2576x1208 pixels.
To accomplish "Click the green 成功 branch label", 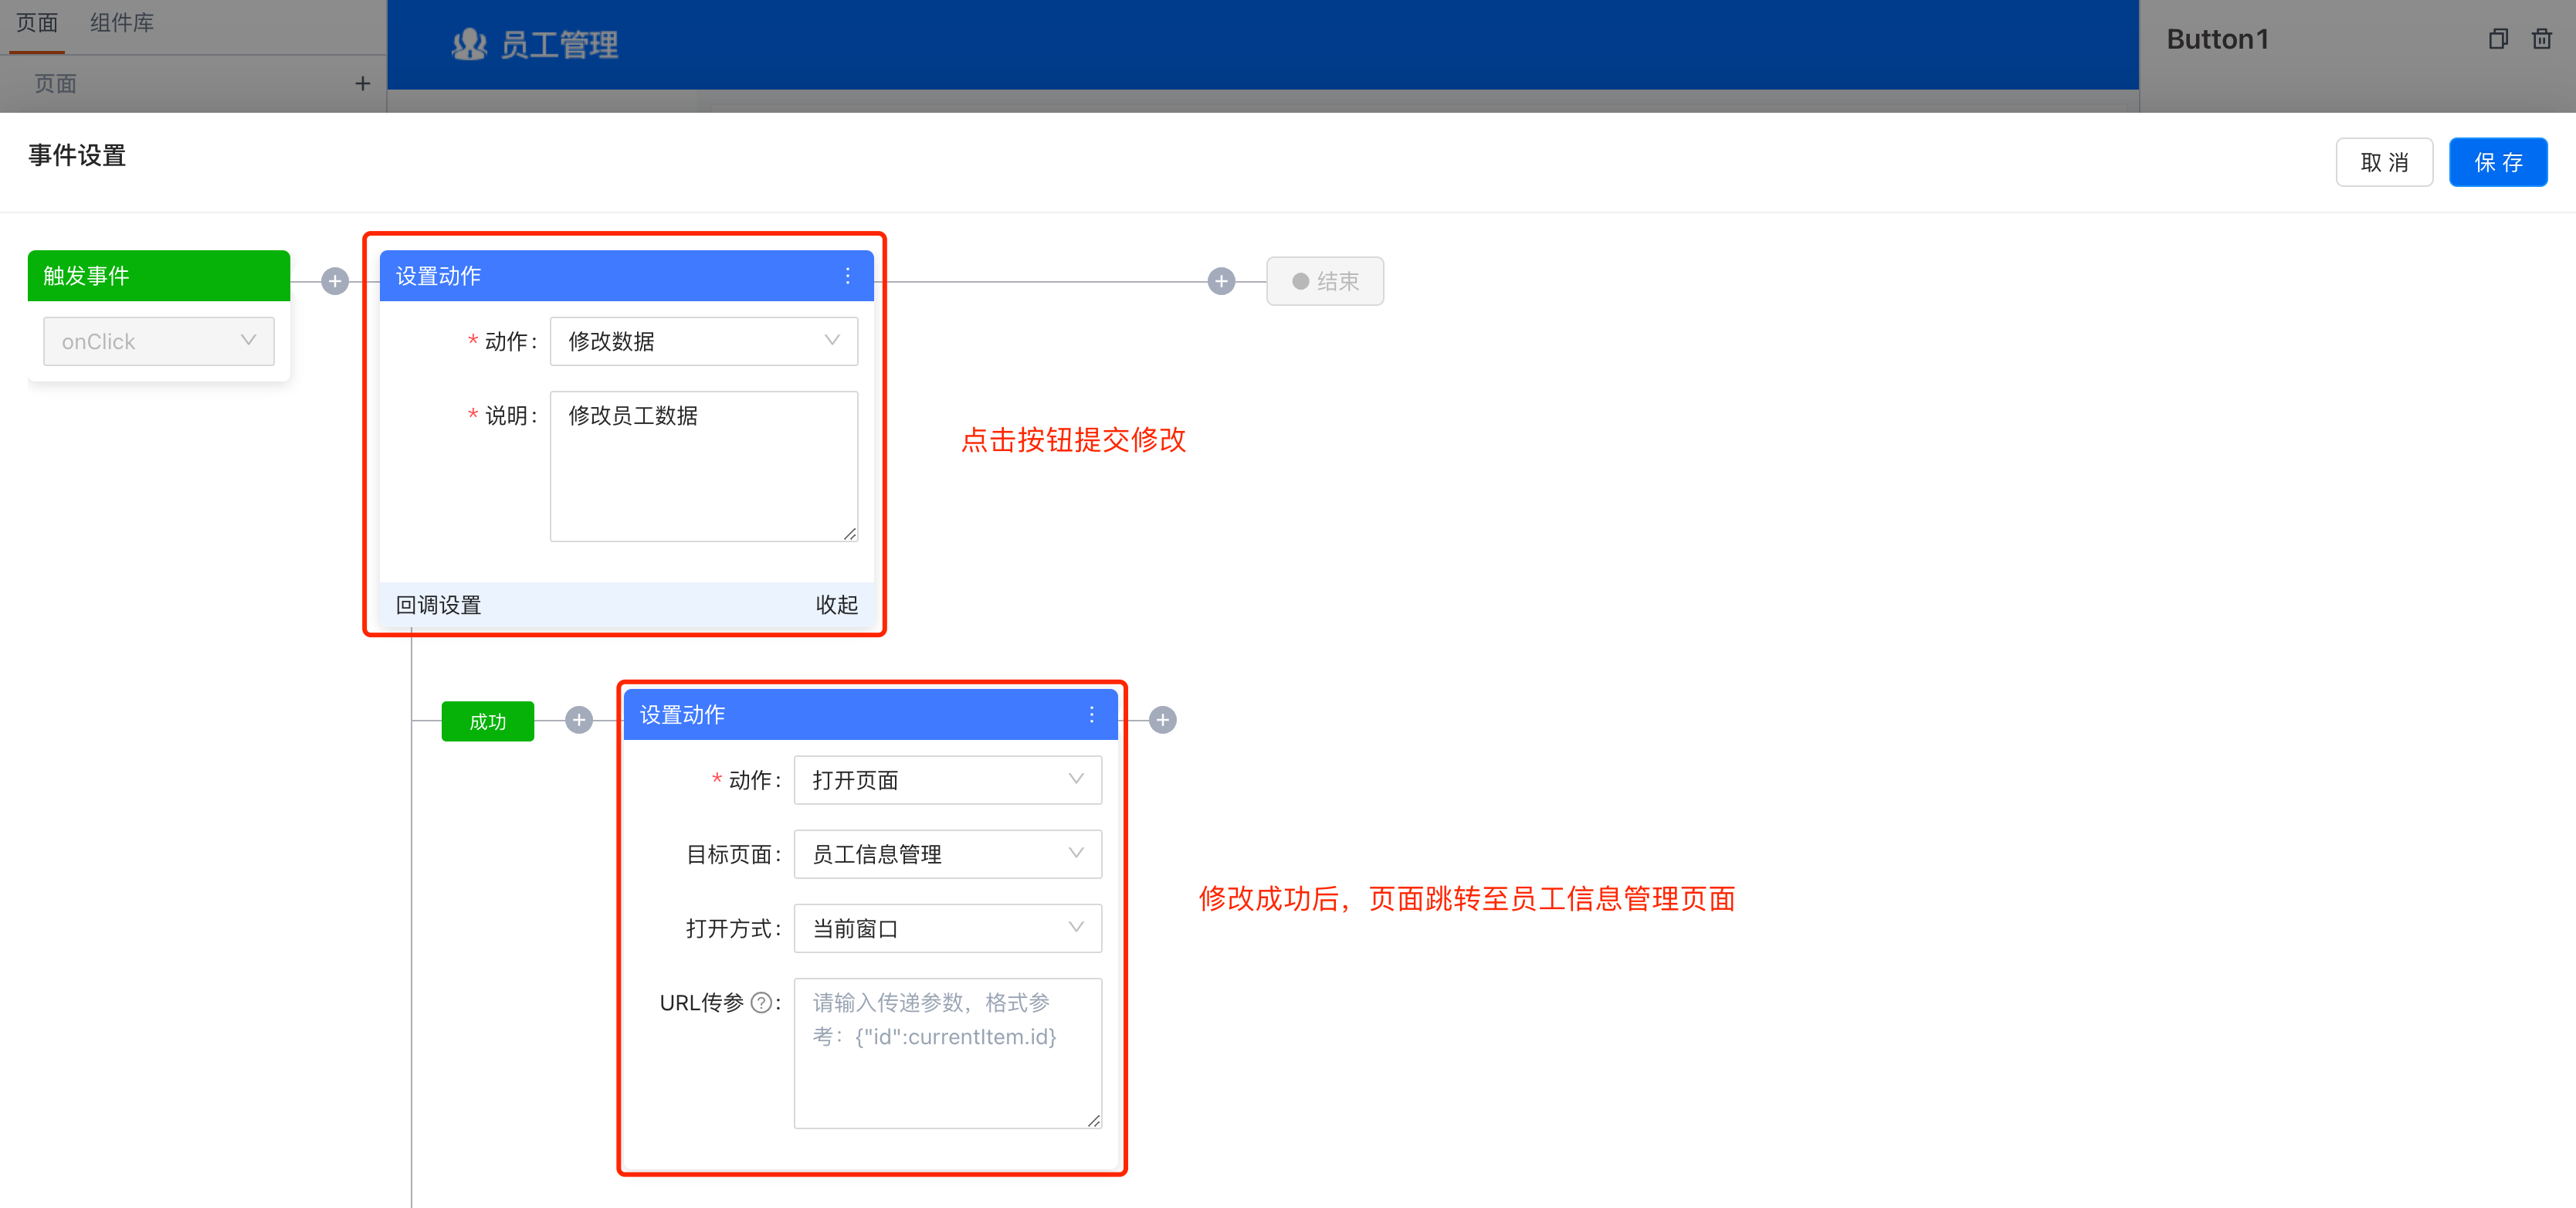I will [x=488, y=721].
